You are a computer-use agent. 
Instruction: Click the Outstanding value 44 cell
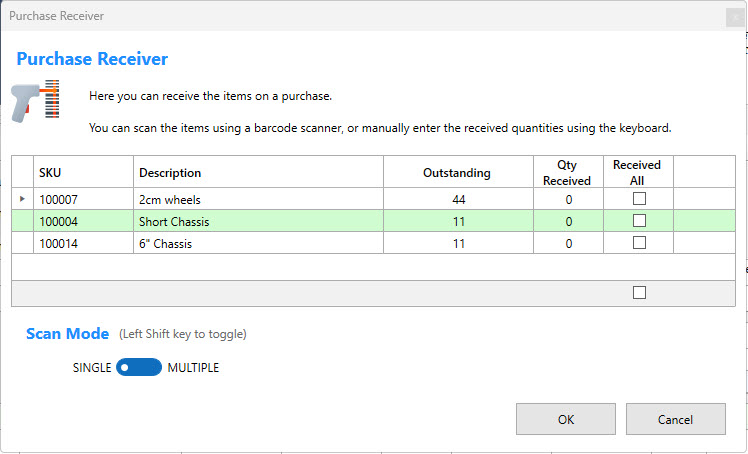point(457,200)
